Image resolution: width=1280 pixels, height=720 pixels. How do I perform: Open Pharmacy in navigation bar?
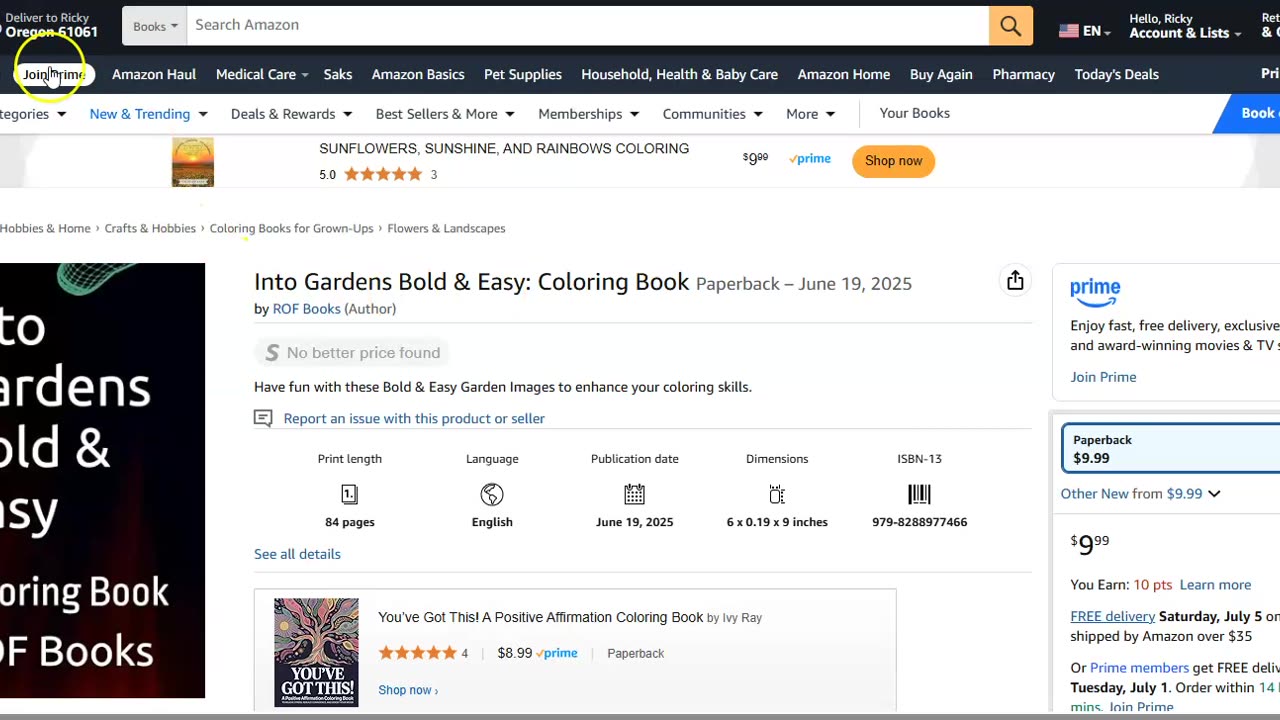(x=1023, y=74)
